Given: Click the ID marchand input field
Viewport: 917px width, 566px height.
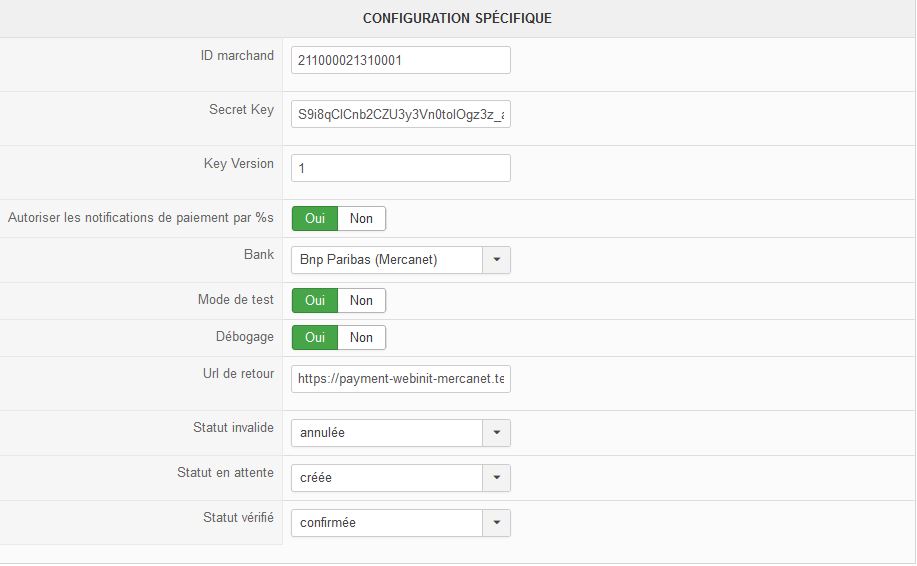Looking at the screenshot, I should [x=400, y=60].
